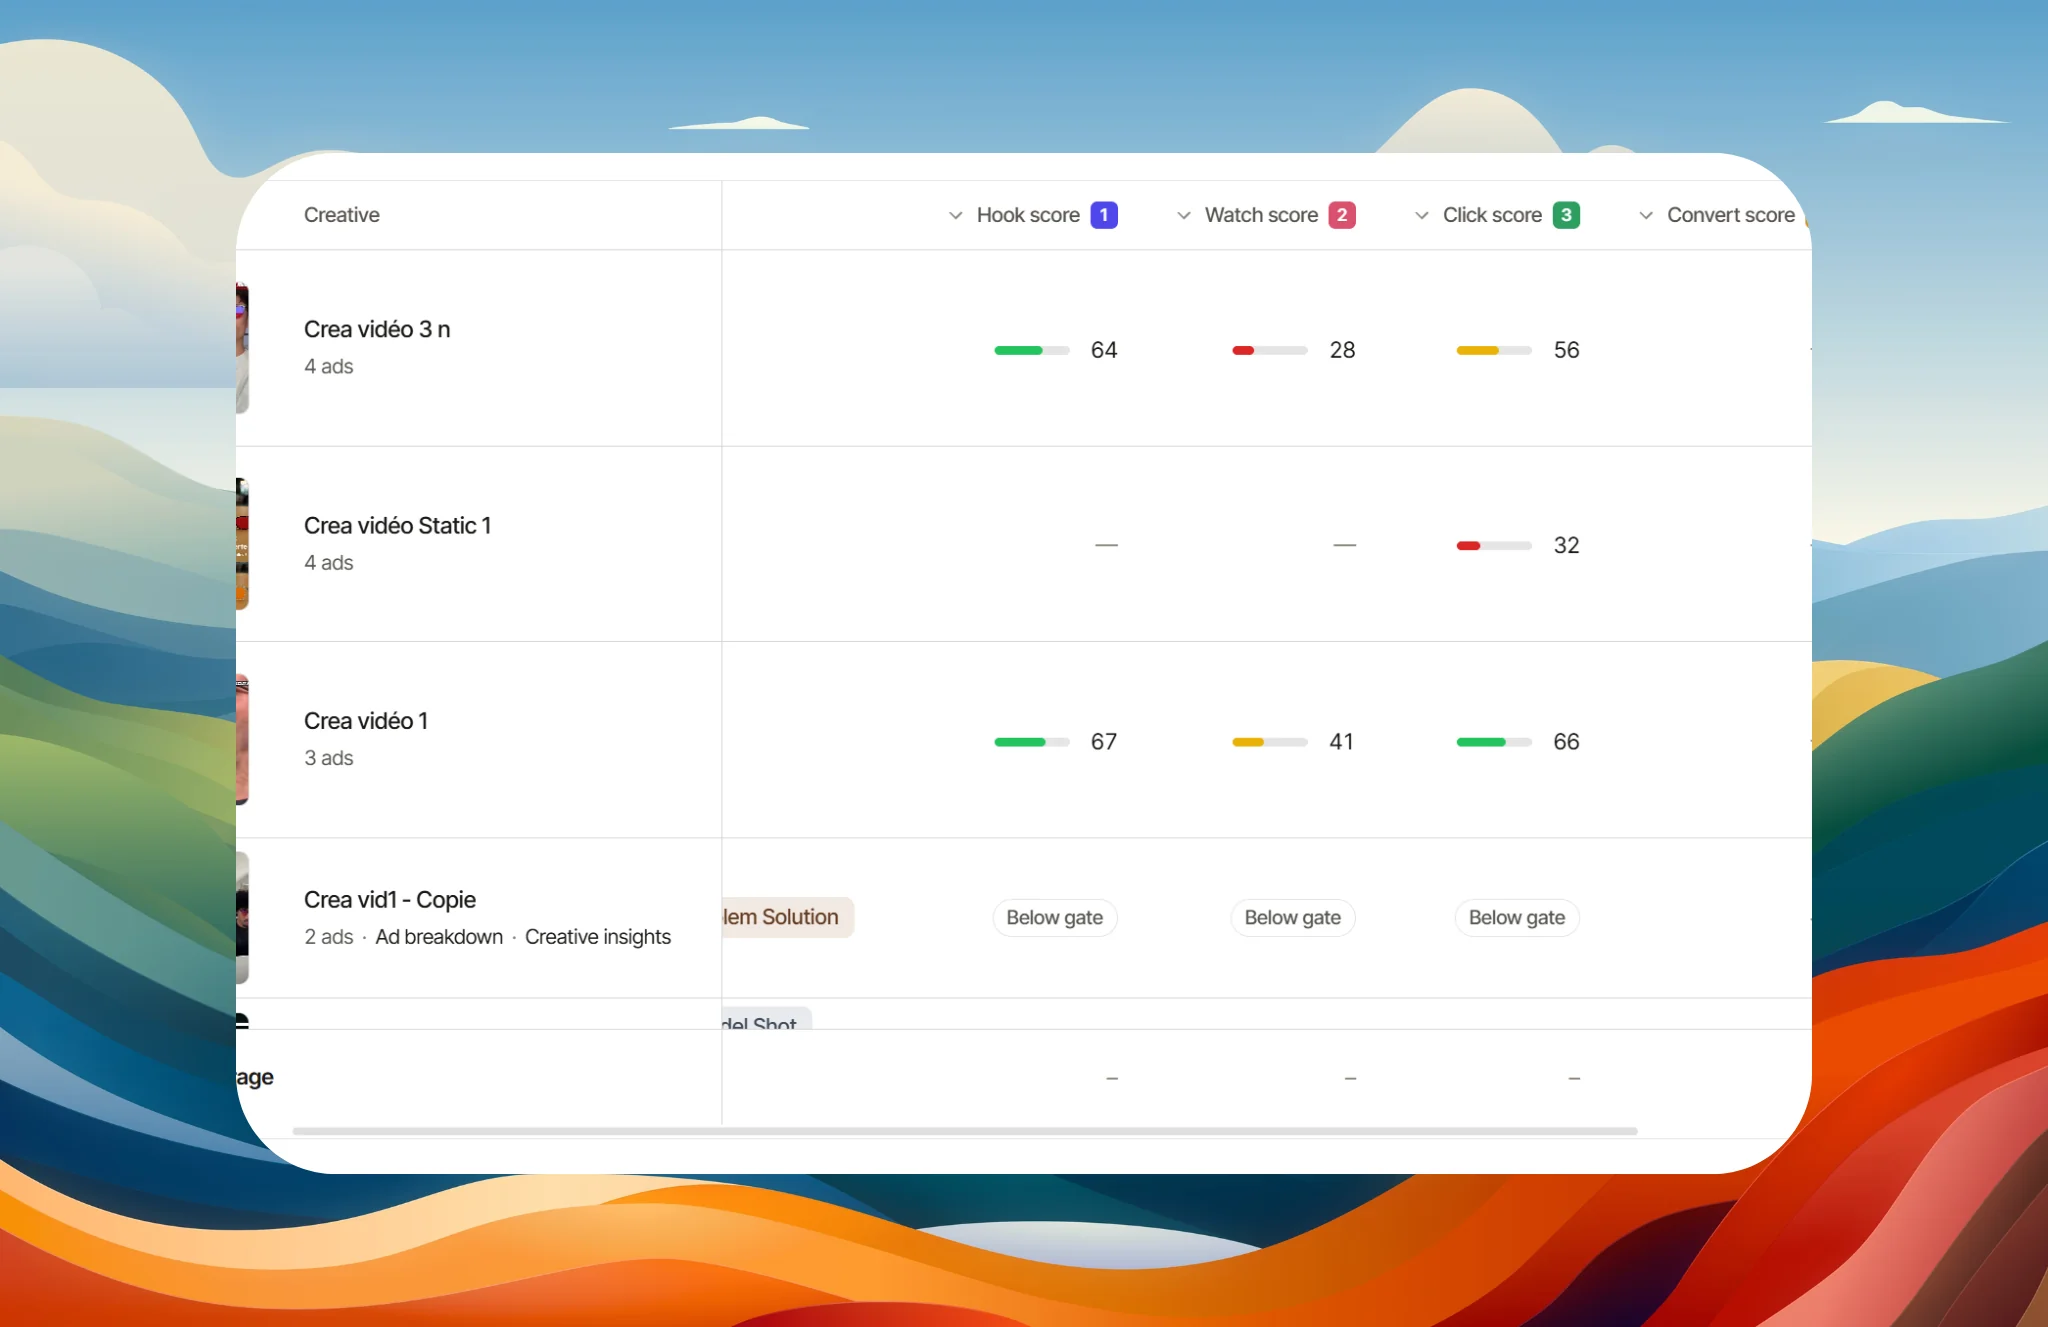Expand the Hook score column chevron
This screenshot has width=2048, height=1327.
point(955,215)
